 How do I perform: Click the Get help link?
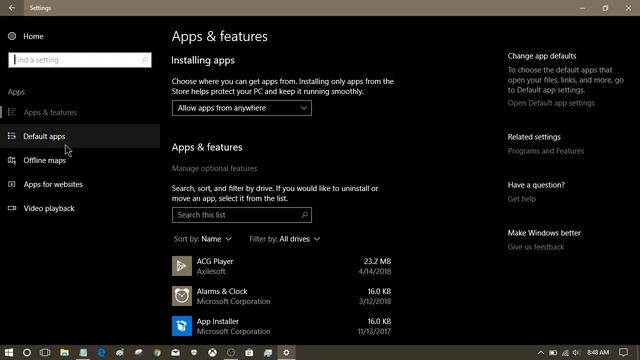pos(522,199)
